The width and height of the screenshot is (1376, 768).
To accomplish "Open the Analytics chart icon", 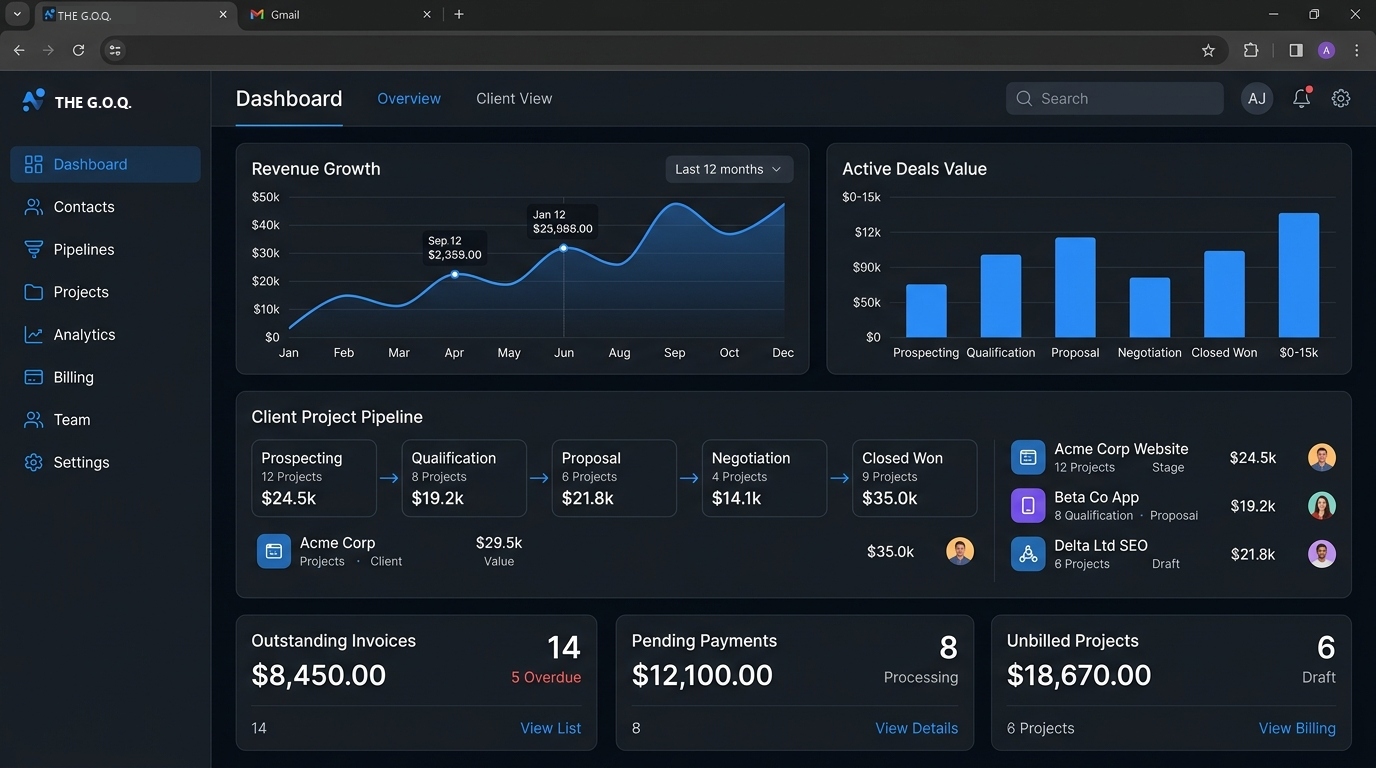I will coord(34,335).
